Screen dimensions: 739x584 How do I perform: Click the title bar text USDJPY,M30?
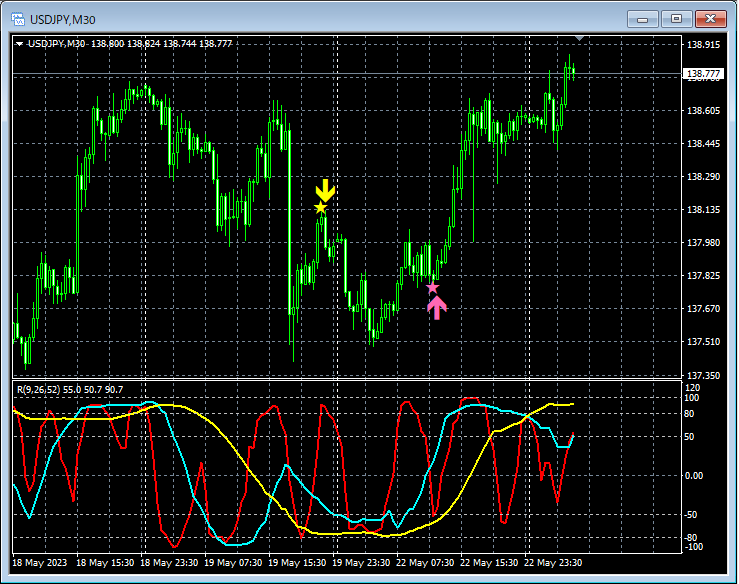coord(63,20)
